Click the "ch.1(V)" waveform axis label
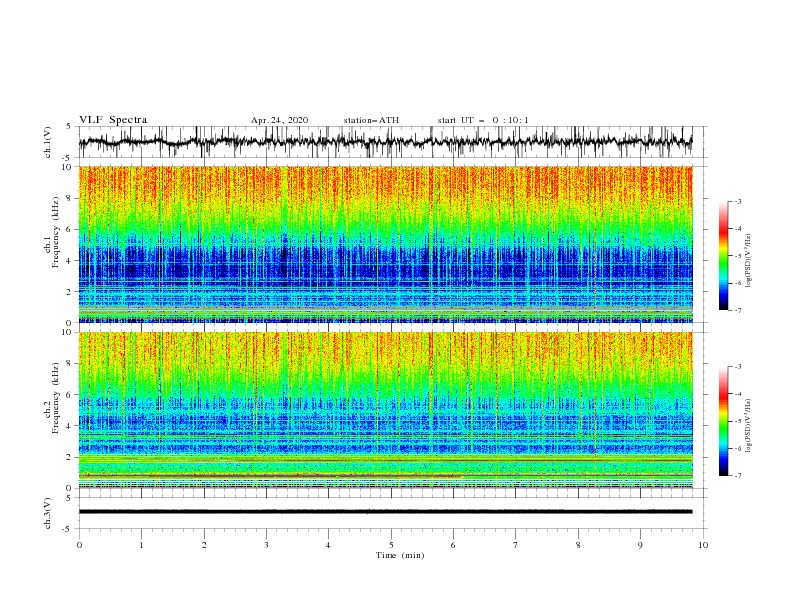Screen dimensions: 792x612 tap(48, 142)
